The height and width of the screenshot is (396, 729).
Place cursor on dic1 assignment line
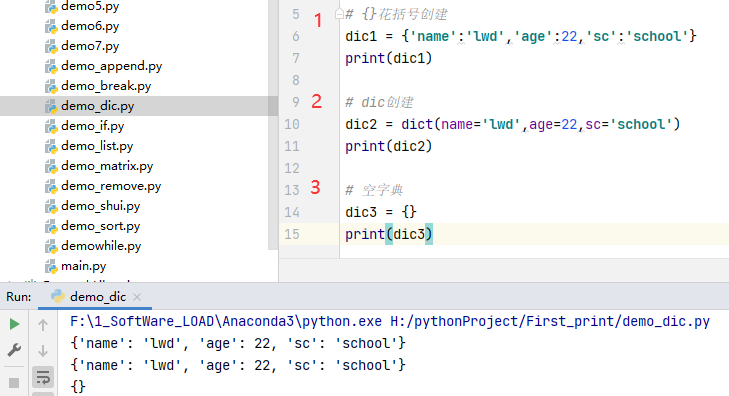point(521,36)
